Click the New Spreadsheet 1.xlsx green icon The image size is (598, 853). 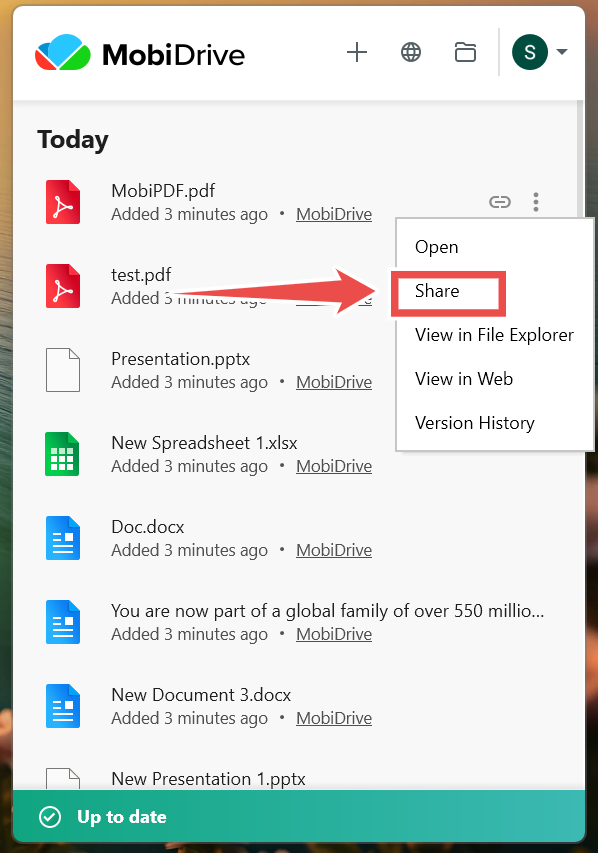tap(62, 454)
